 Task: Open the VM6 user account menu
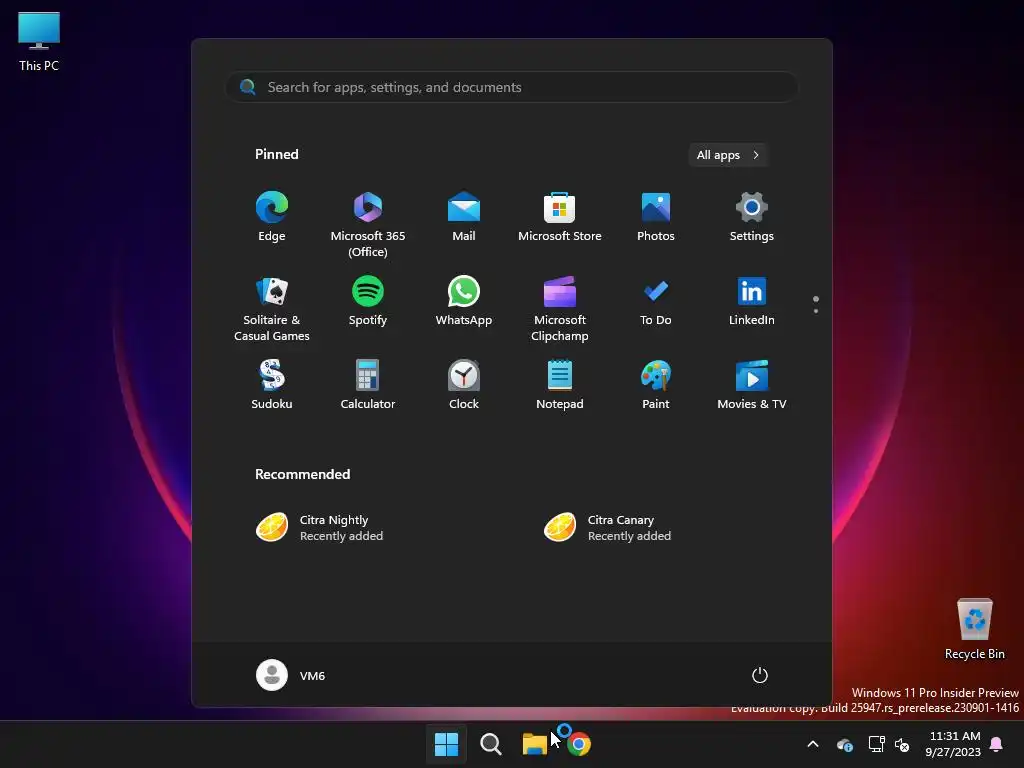[291, 675]
